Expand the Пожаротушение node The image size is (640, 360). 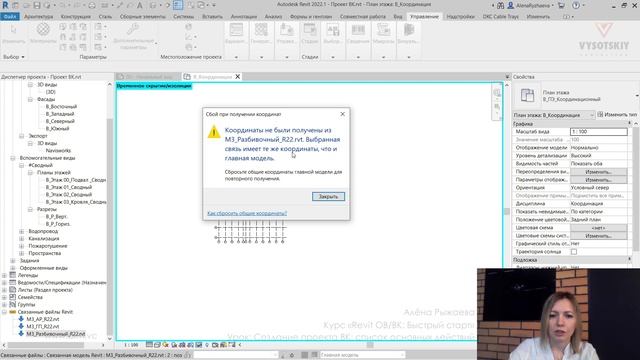(x=22, y=246)
